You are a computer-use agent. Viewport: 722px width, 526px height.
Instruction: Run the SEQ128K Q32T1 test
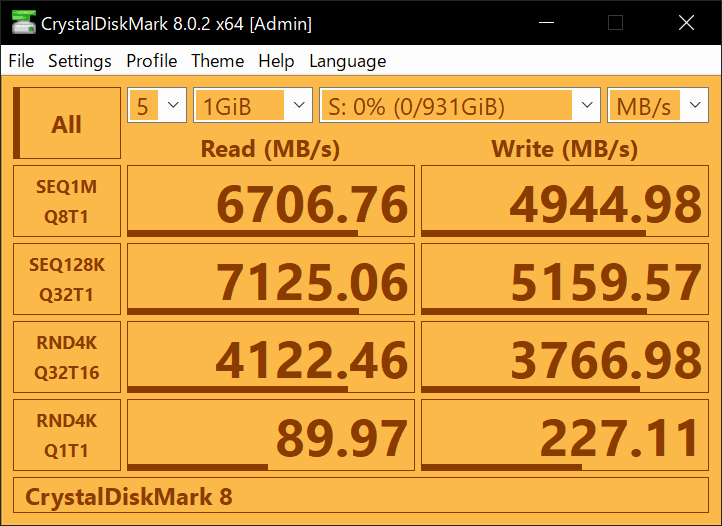tap(67, 279)
